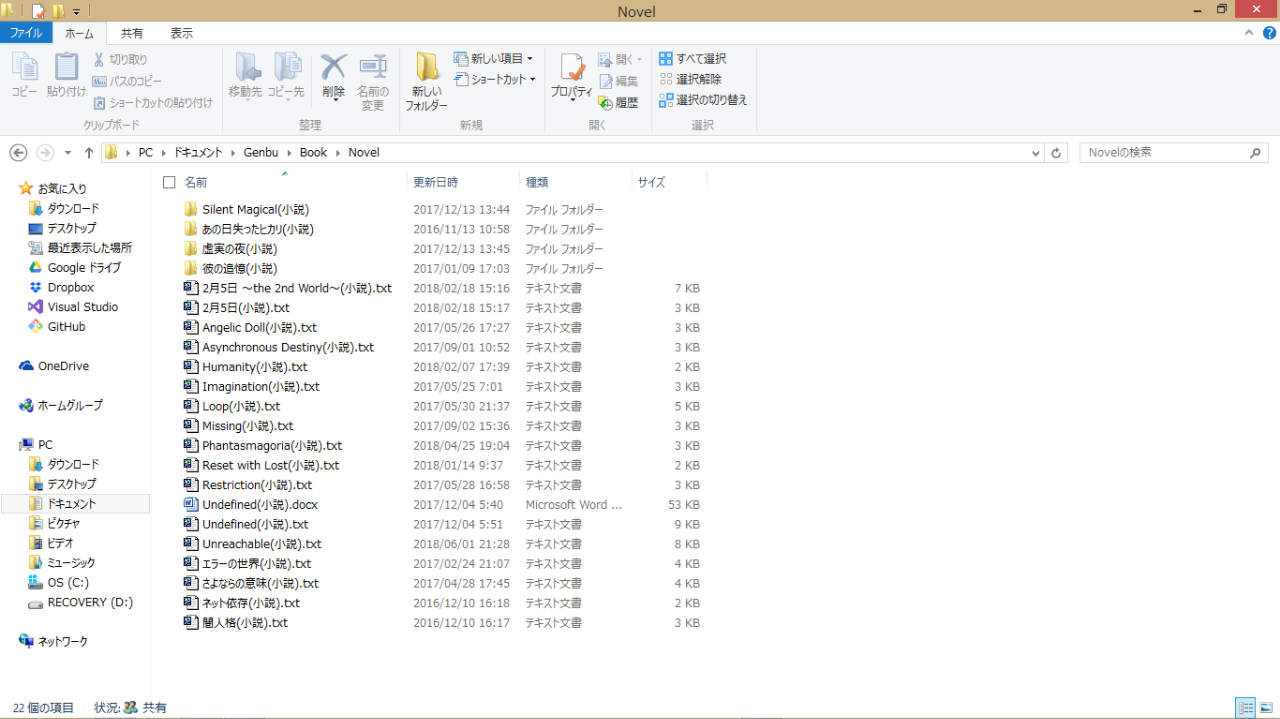Open the address bar history dropdown
Viewport: 1280px width, 719px height.
[1035, 153]
